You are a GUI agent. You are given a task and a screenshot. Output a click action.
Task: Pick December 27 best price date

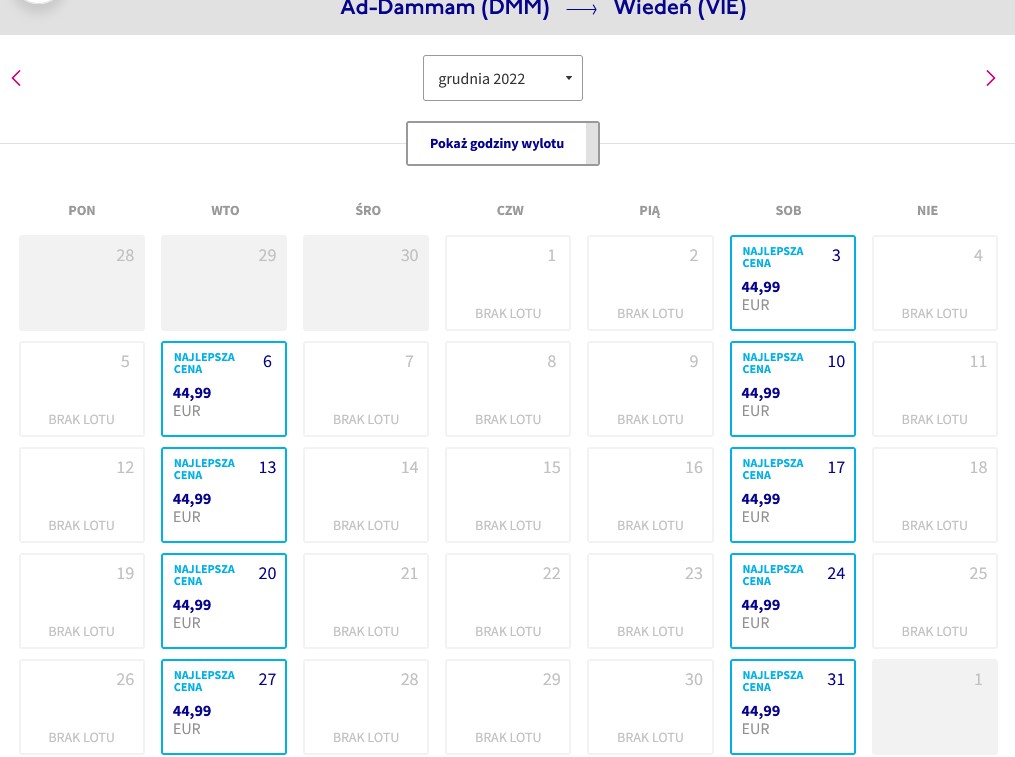[x=224, y=707]
